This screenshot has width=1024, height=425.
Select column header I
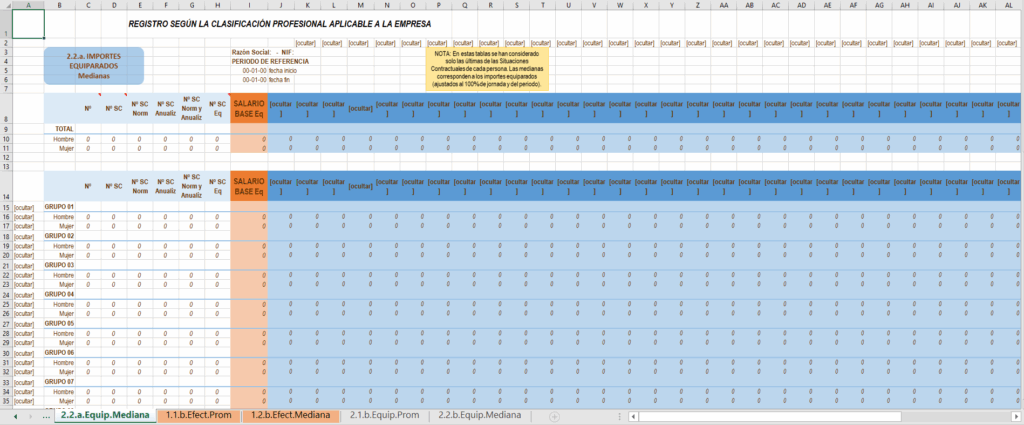click(248, 5)
